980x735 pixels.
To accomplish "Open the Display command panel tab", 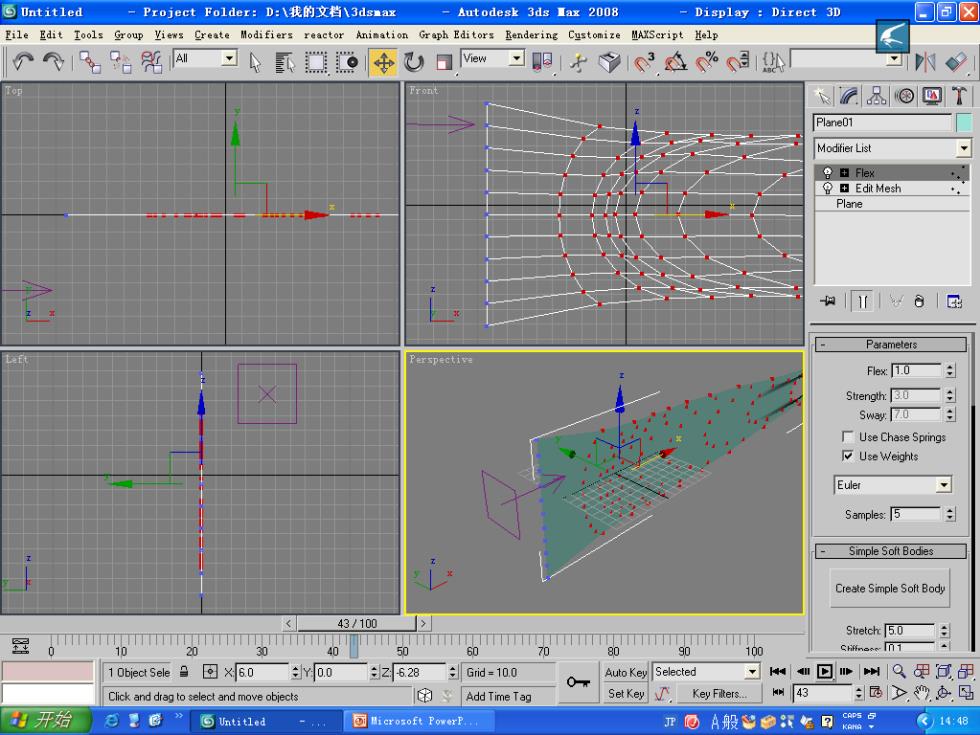I will [x=932, y=96].
